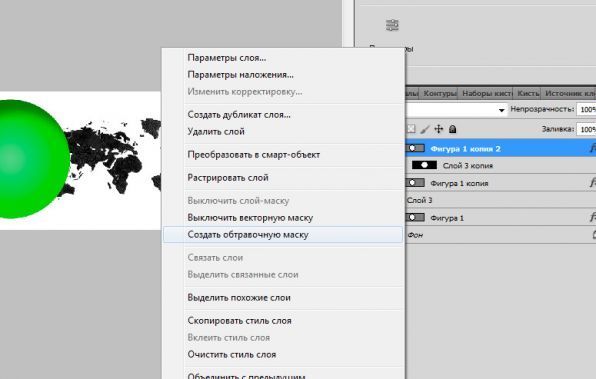Switch to the Источник клонов tab
This screenshot has height=379, width=596.
(569, 93)
